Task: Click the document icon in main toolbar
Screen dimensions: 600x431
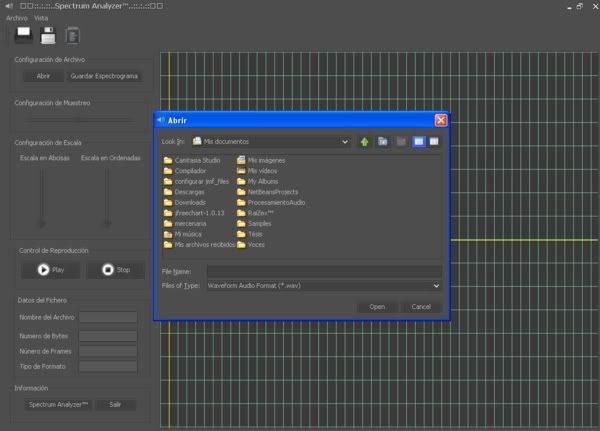Action: [73, 36]
